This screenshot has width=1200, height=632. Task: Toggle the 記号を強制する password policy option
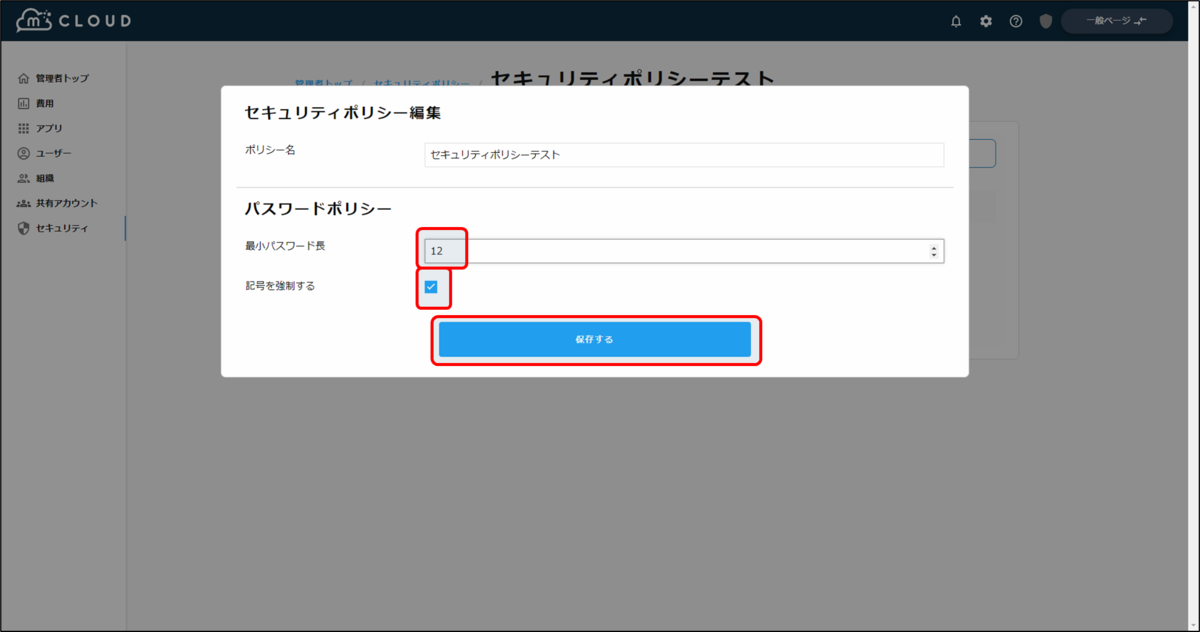432,290
